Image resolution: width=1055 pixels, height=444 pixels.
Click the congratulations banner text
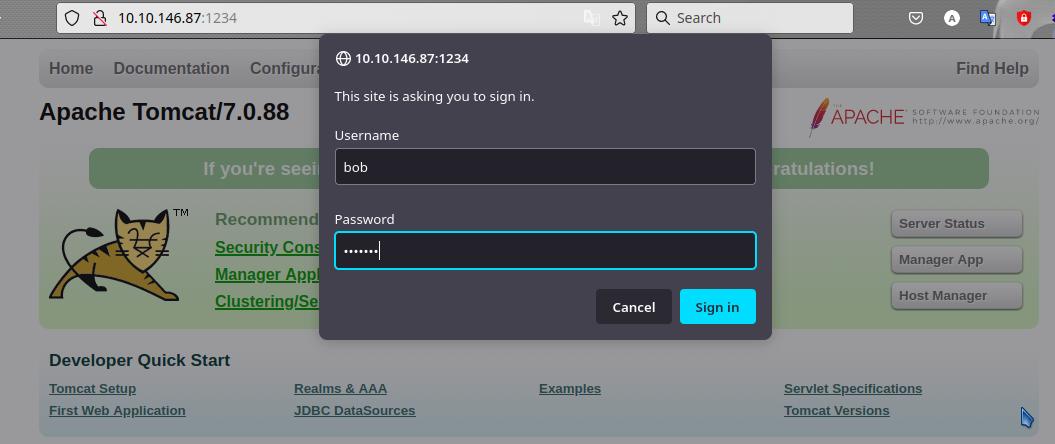538,168
